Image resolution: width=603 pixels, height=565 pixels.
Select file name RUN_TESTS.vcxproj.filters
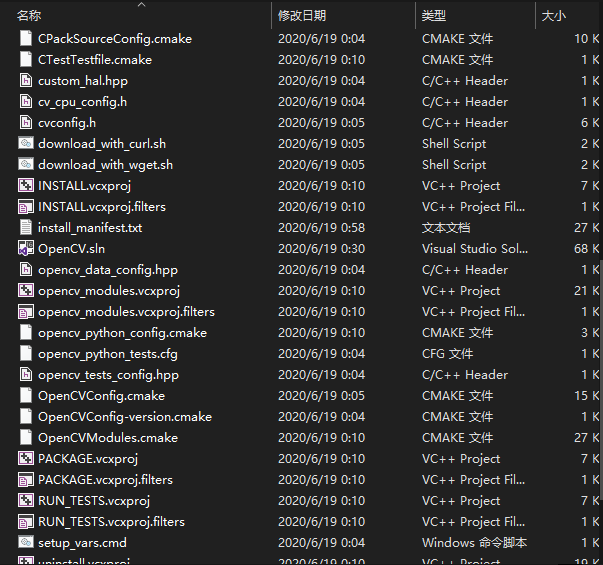[111, 522]
